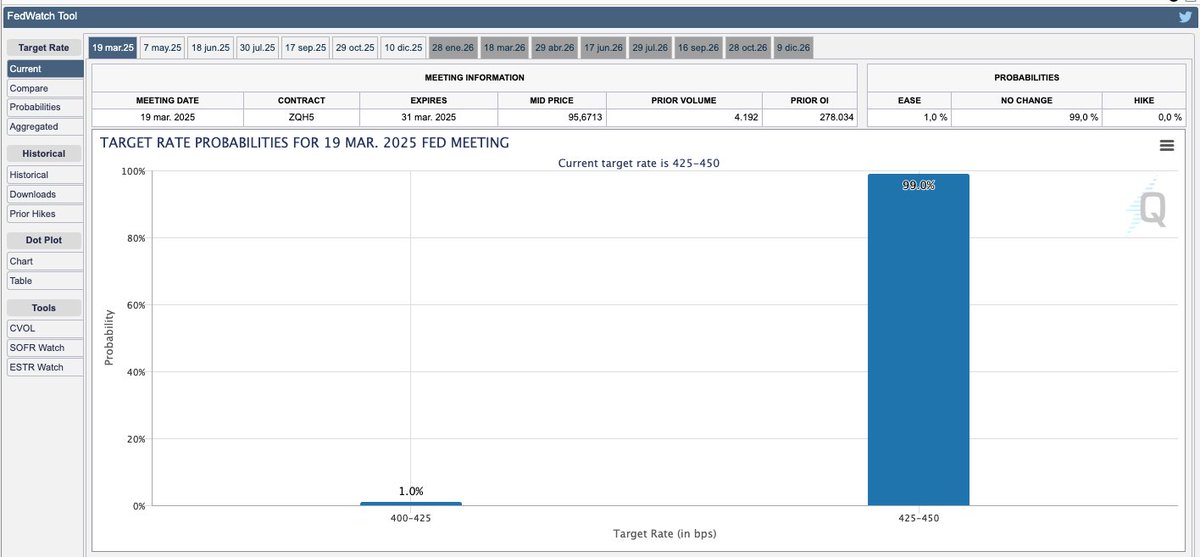Open the Historical sidebar item
The width and height of the screenshot is (1200, 557).
[44, 175]
